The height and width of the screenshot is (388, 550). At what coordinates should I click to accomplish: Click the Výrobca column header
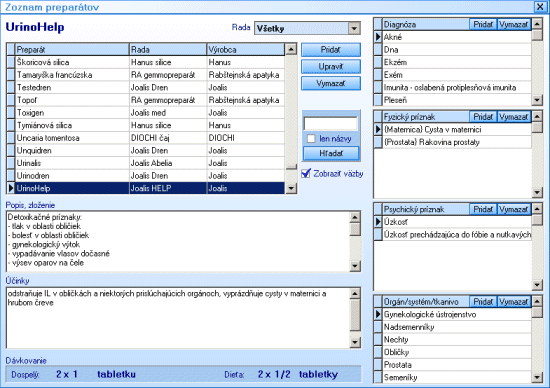246,49
